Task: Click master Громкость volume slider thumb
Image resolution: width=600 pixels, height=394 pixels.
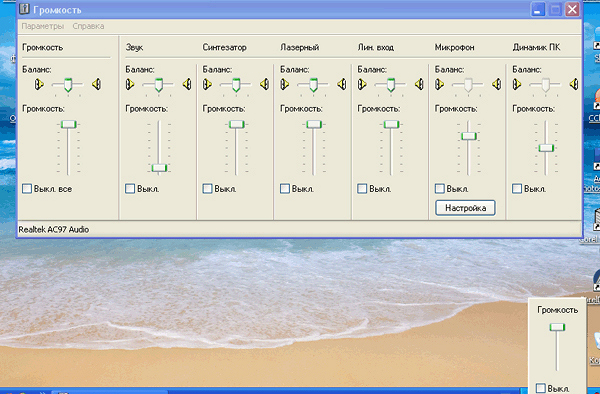Action: 69,124
